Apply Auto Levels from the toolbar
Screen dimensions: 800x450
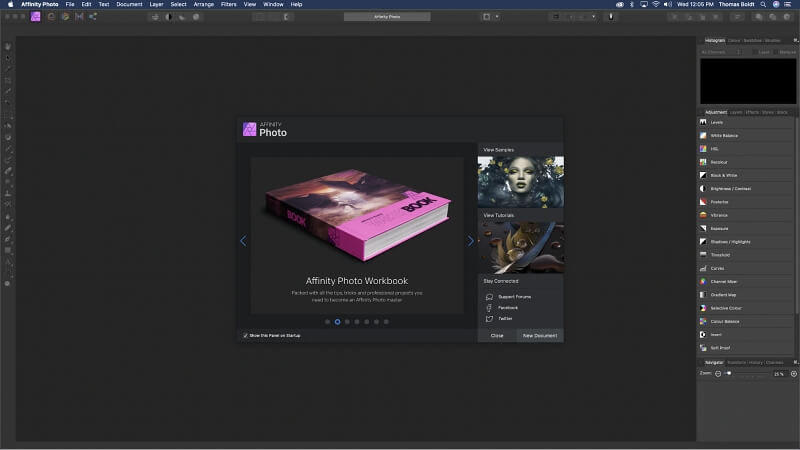[x=155, y=17]
